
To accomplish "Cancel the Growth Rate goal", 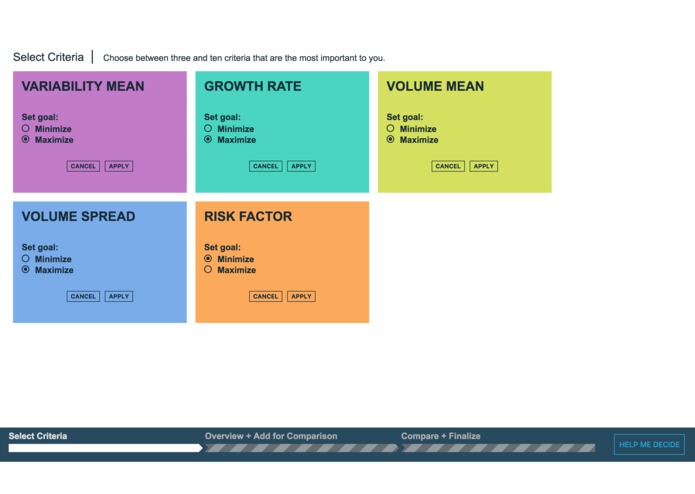I will click(266, 166).
